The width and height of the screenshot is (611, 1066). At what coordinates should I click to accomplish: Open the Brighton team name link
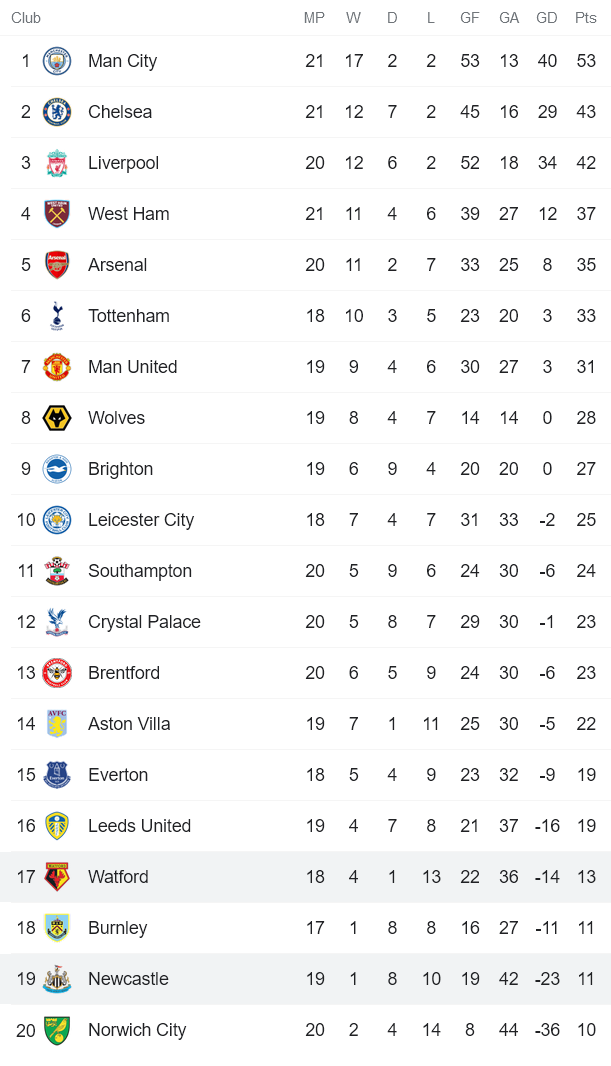pos(120,469)
